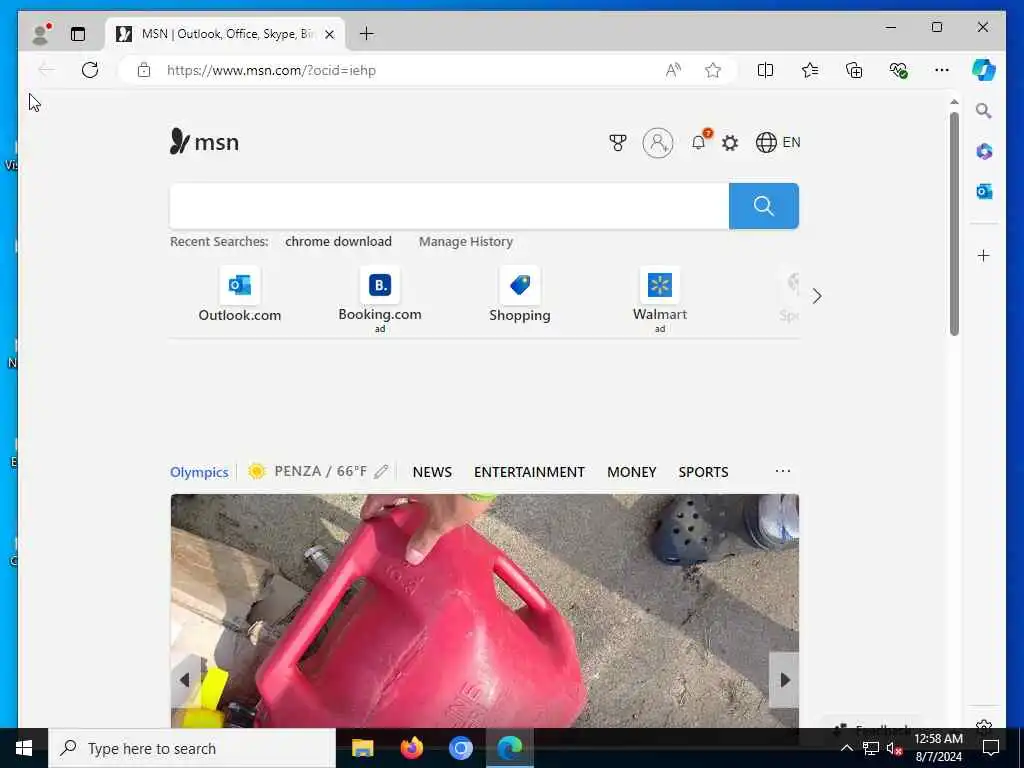Go to previous slideshow story
1024x768 pixels.
coord(185,680)
